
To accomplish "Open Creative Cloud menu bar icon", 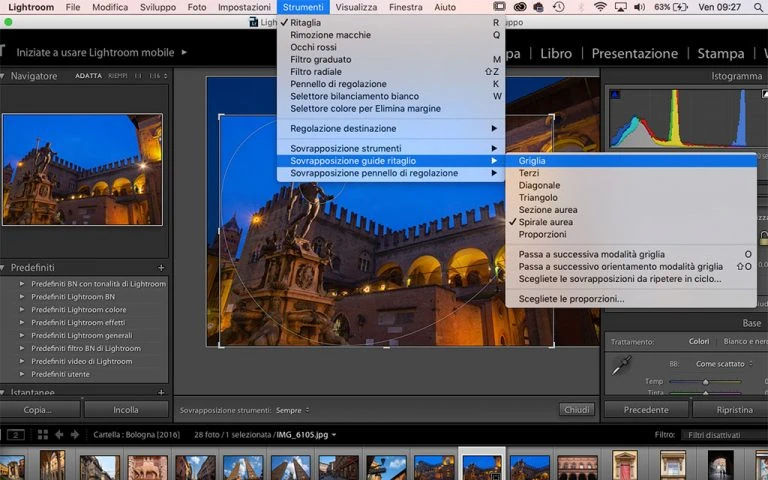I will (x=520, y=7).
